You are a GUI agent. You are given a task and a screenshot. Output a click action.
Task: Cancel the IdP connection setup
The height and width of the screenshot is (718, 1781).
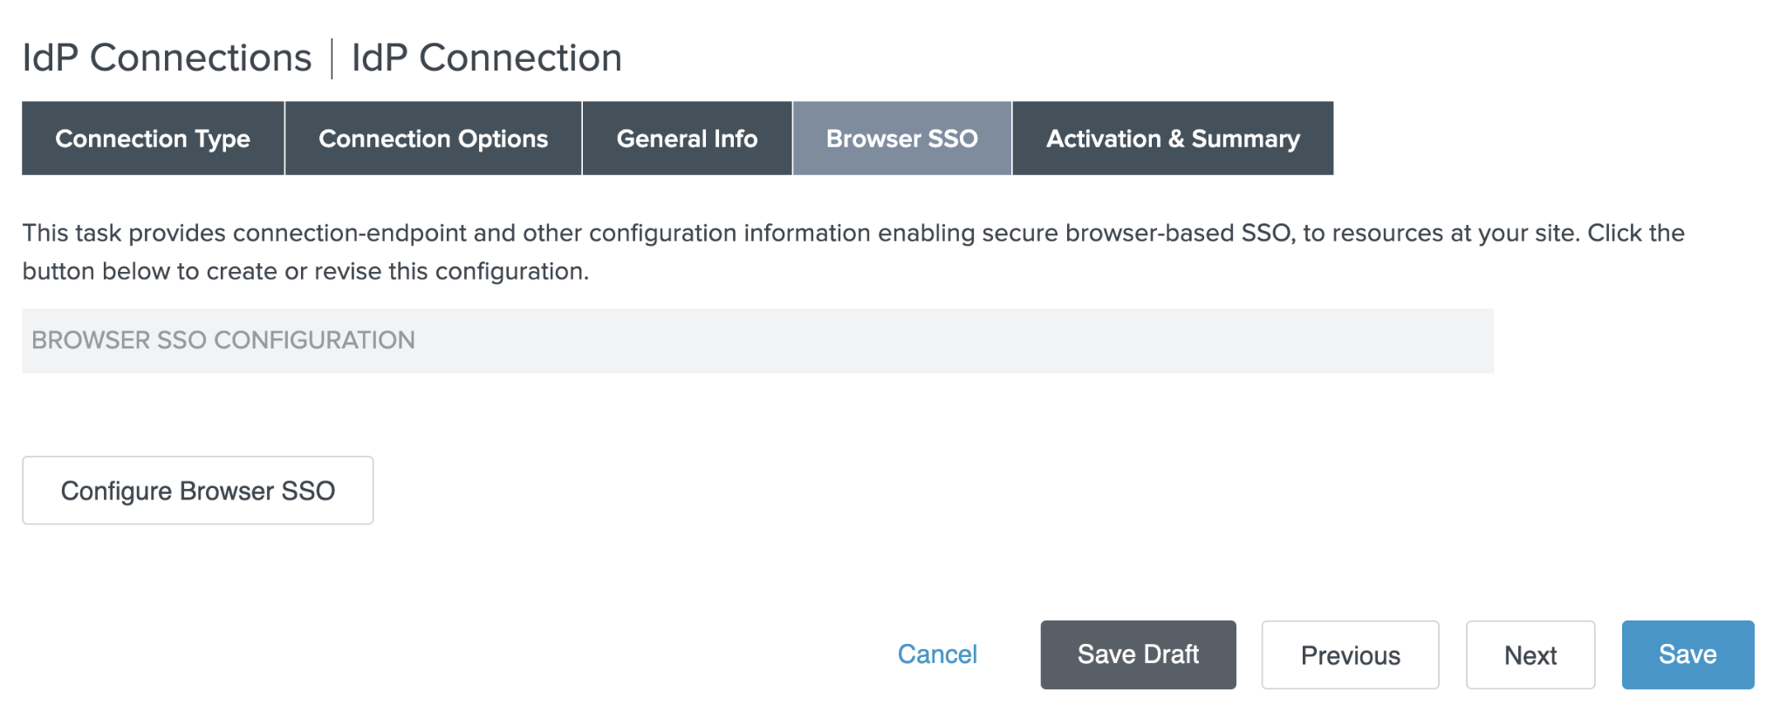click(x=937, y=654)
